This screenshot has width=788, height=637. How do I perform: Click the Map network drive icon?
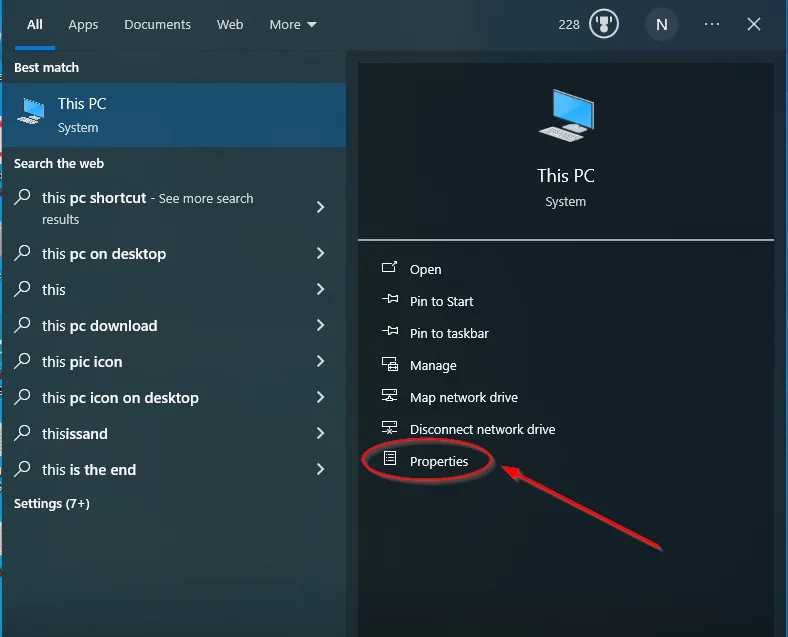point(390,397)
